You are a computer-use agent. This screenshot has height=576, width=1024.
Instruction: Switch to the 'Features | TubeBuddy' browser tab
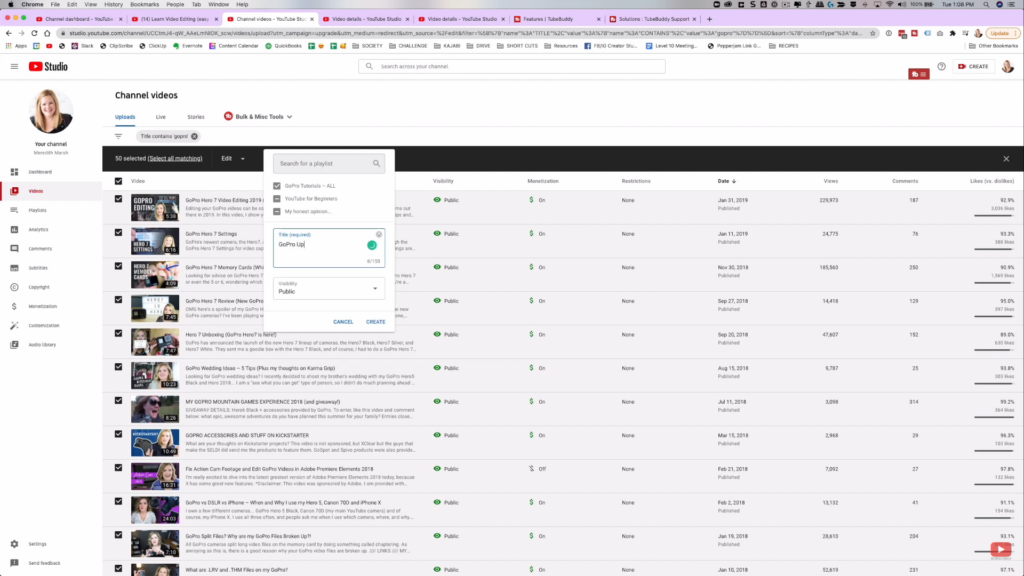pos(556,19)
